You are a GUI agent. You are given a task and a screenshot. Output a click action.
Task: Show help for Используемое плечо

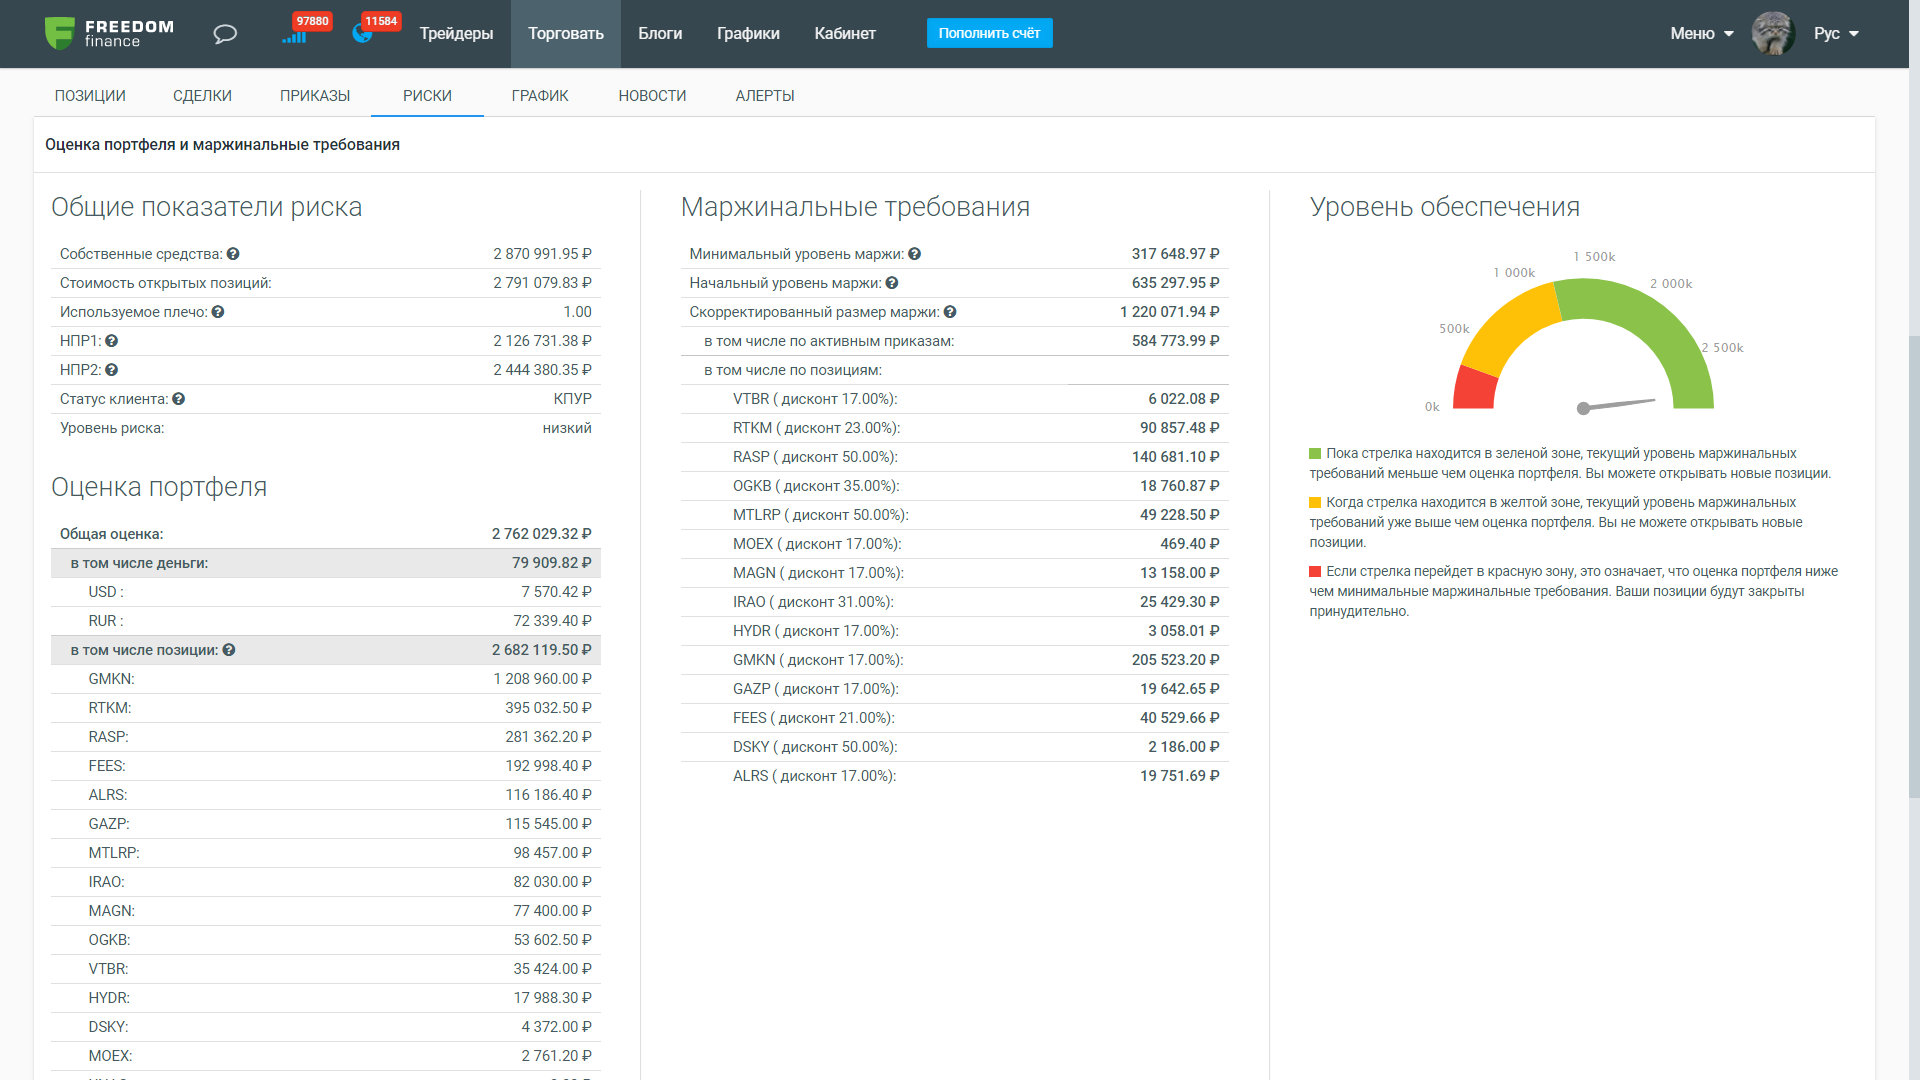[x=218, y=312]
